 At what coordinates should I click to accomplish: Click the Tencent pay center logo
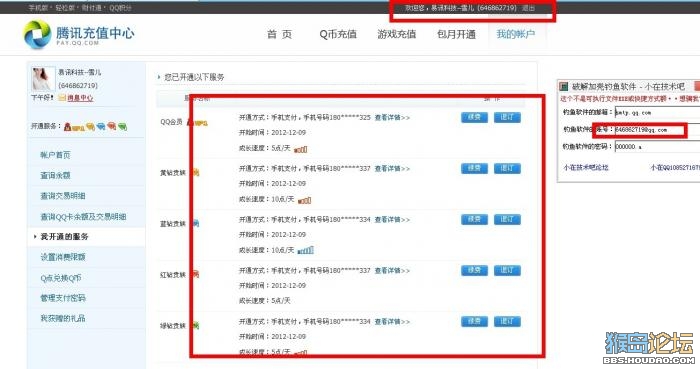tap(79, 34)
